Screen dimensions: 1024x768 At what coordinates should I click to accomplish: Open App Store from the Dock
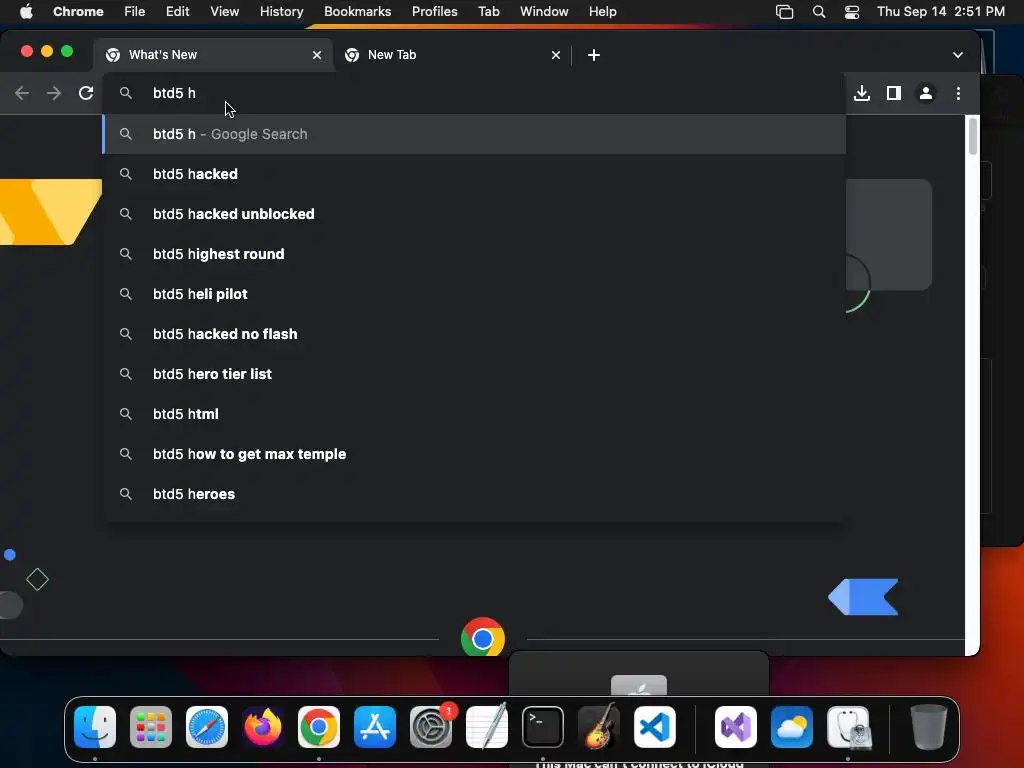(375, 726)
